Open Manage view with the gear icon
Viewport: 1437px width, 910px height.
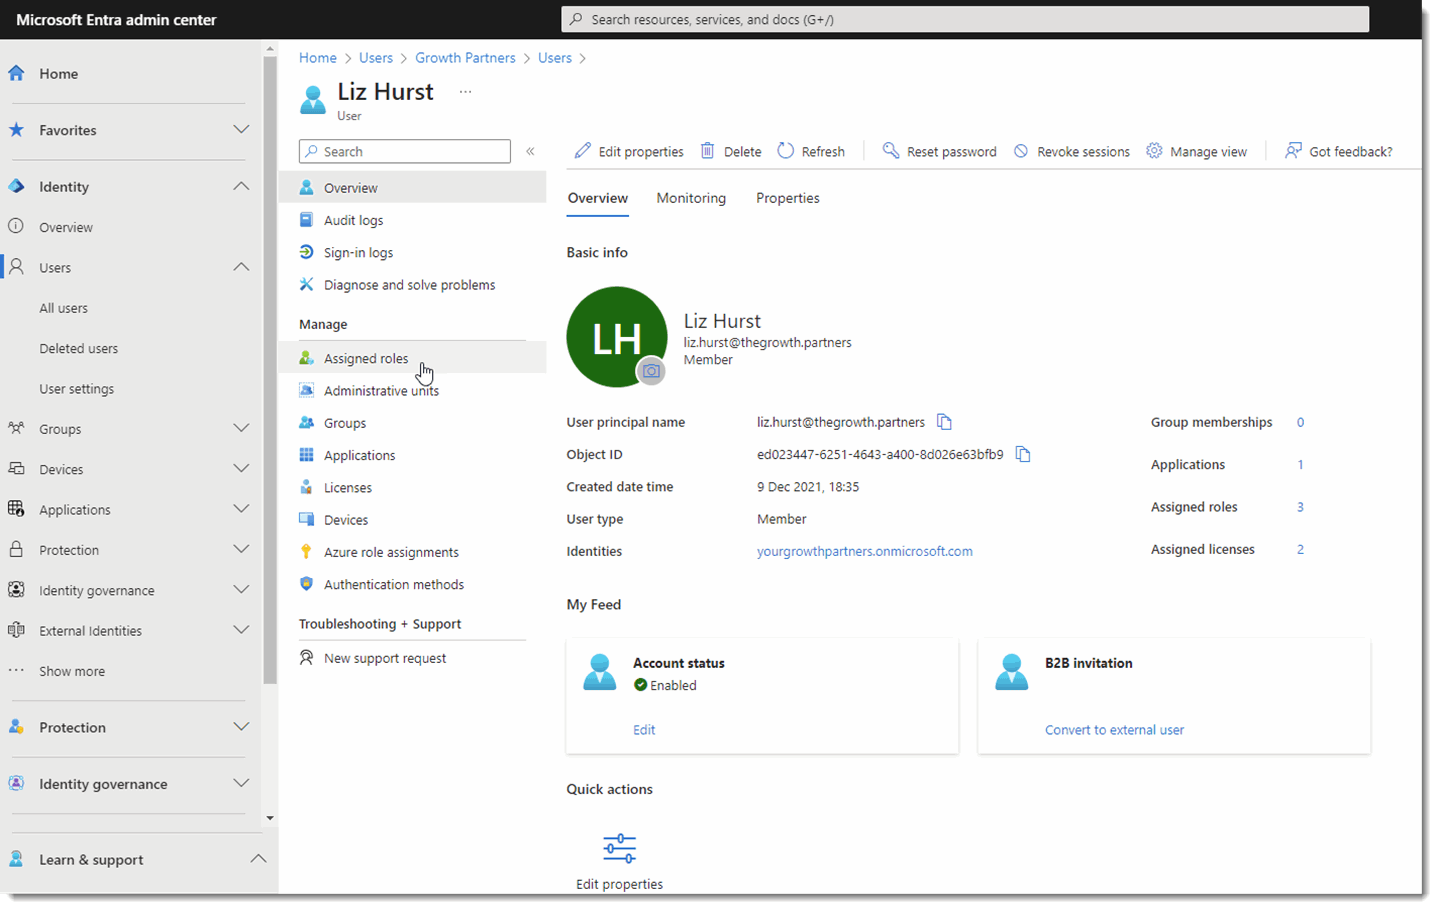[1154, 151]
